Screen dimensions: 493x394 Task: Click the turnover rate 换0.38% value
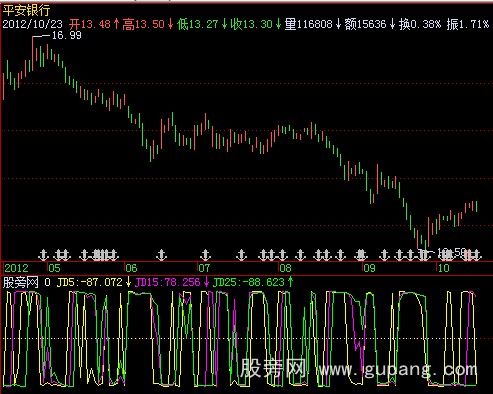[x=420, y=24]
